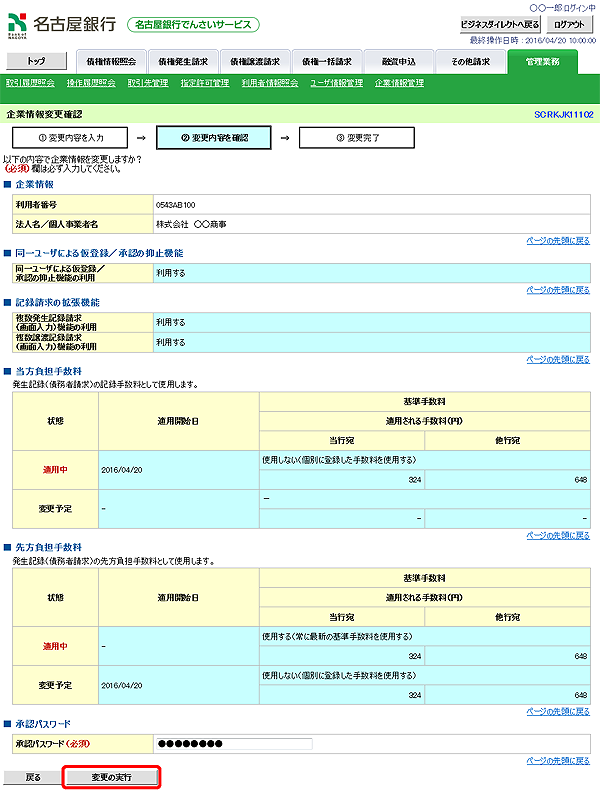Go to 取引先管理 link
Viewport: 600px width, 793px height.
[148, 83]
